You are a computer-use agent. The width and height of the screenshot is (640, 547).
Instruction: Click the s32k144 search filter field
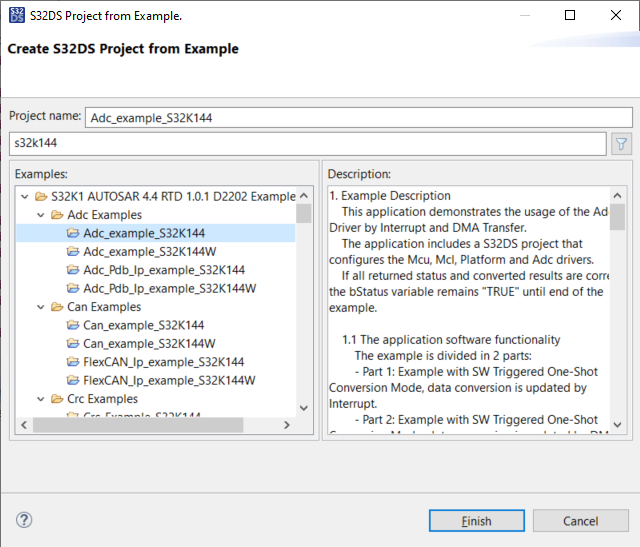(306, 144)
